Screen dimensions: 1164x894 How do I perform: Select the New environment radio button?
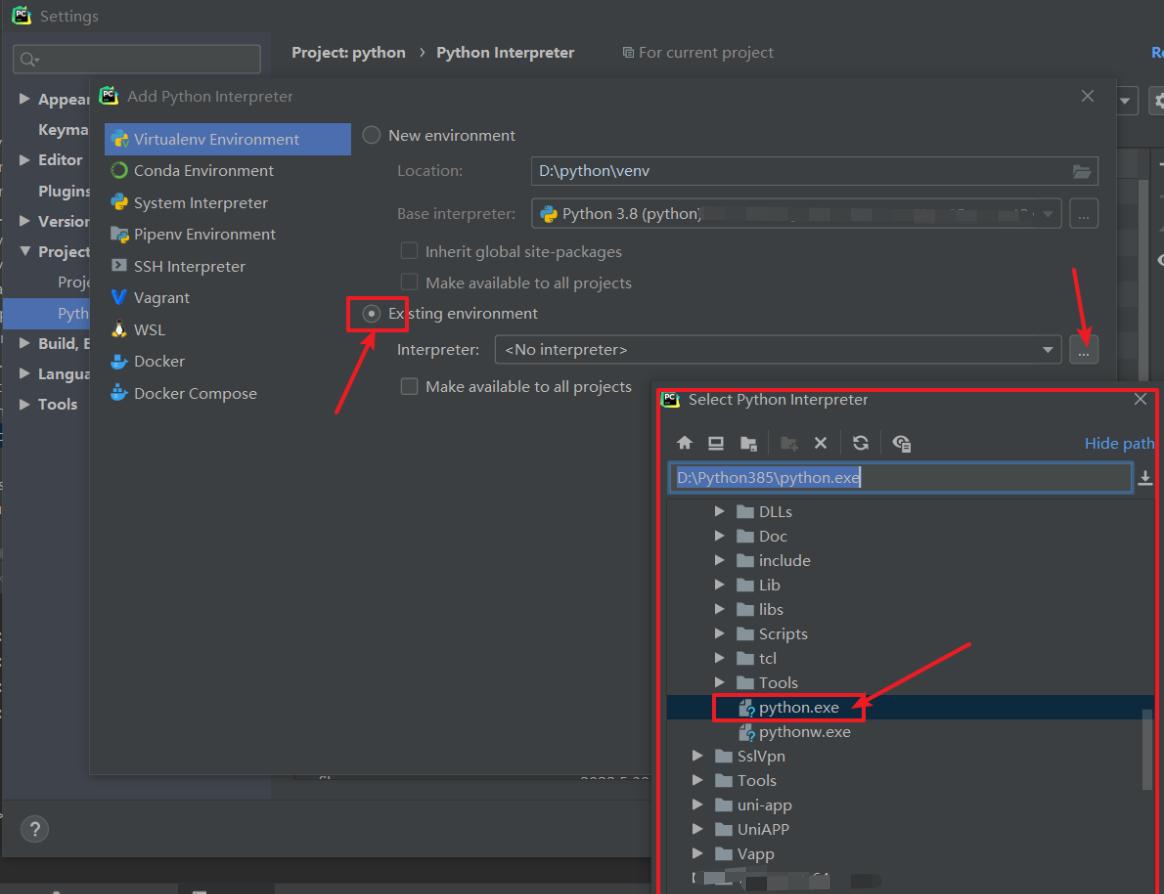pyautogui.click(x=371, y=135)
